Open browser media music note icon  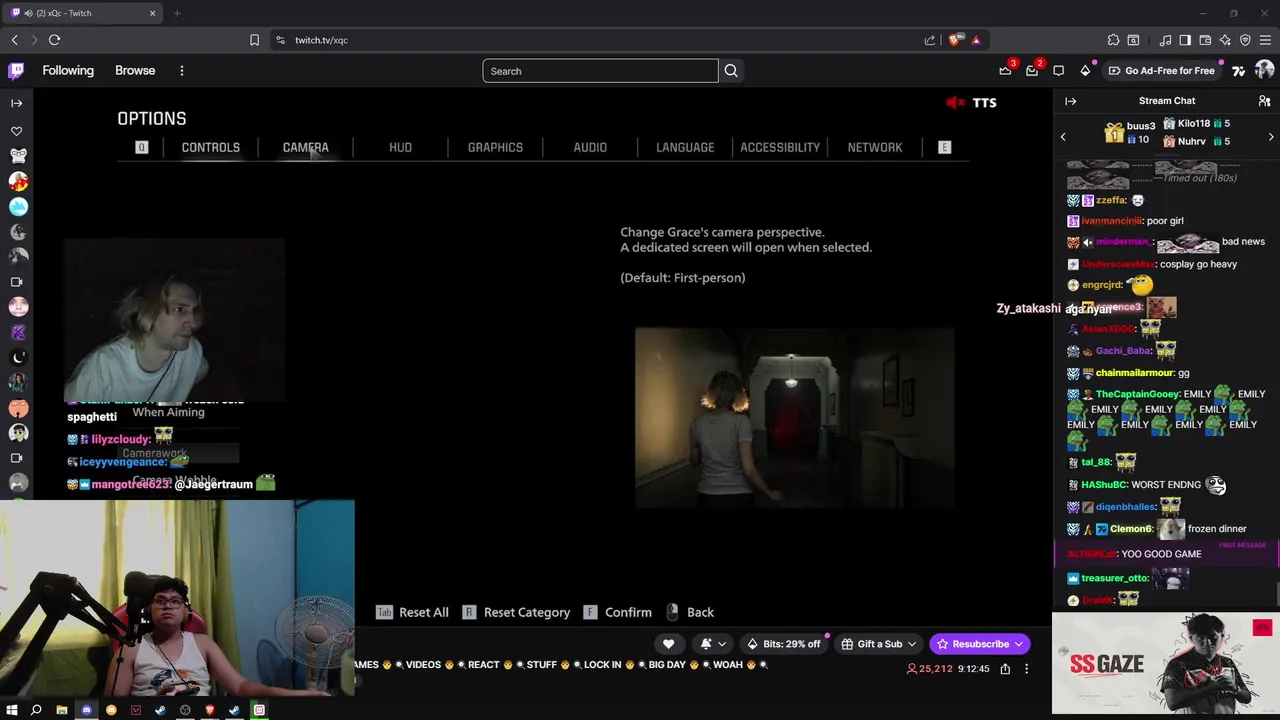1165,40
